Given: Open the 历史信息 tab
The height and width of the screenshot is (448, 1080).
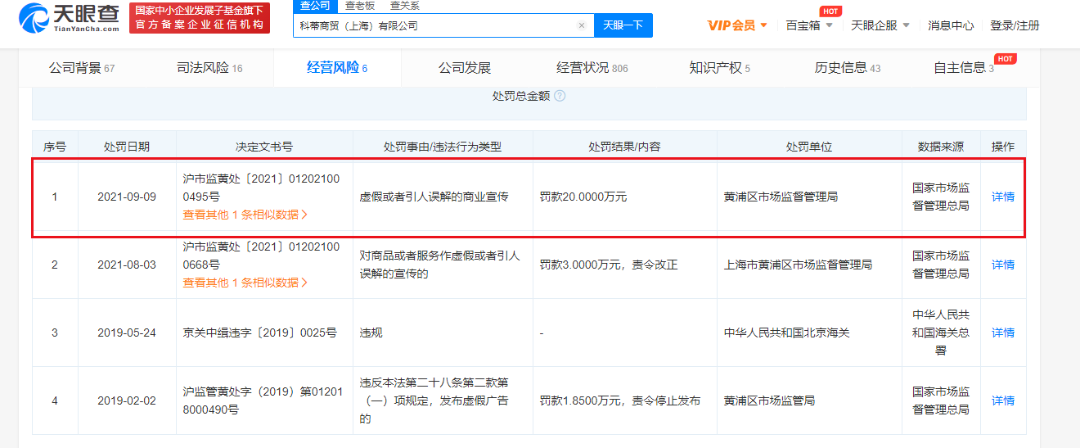Looking at the screenshot, I should tap(847, 68).
